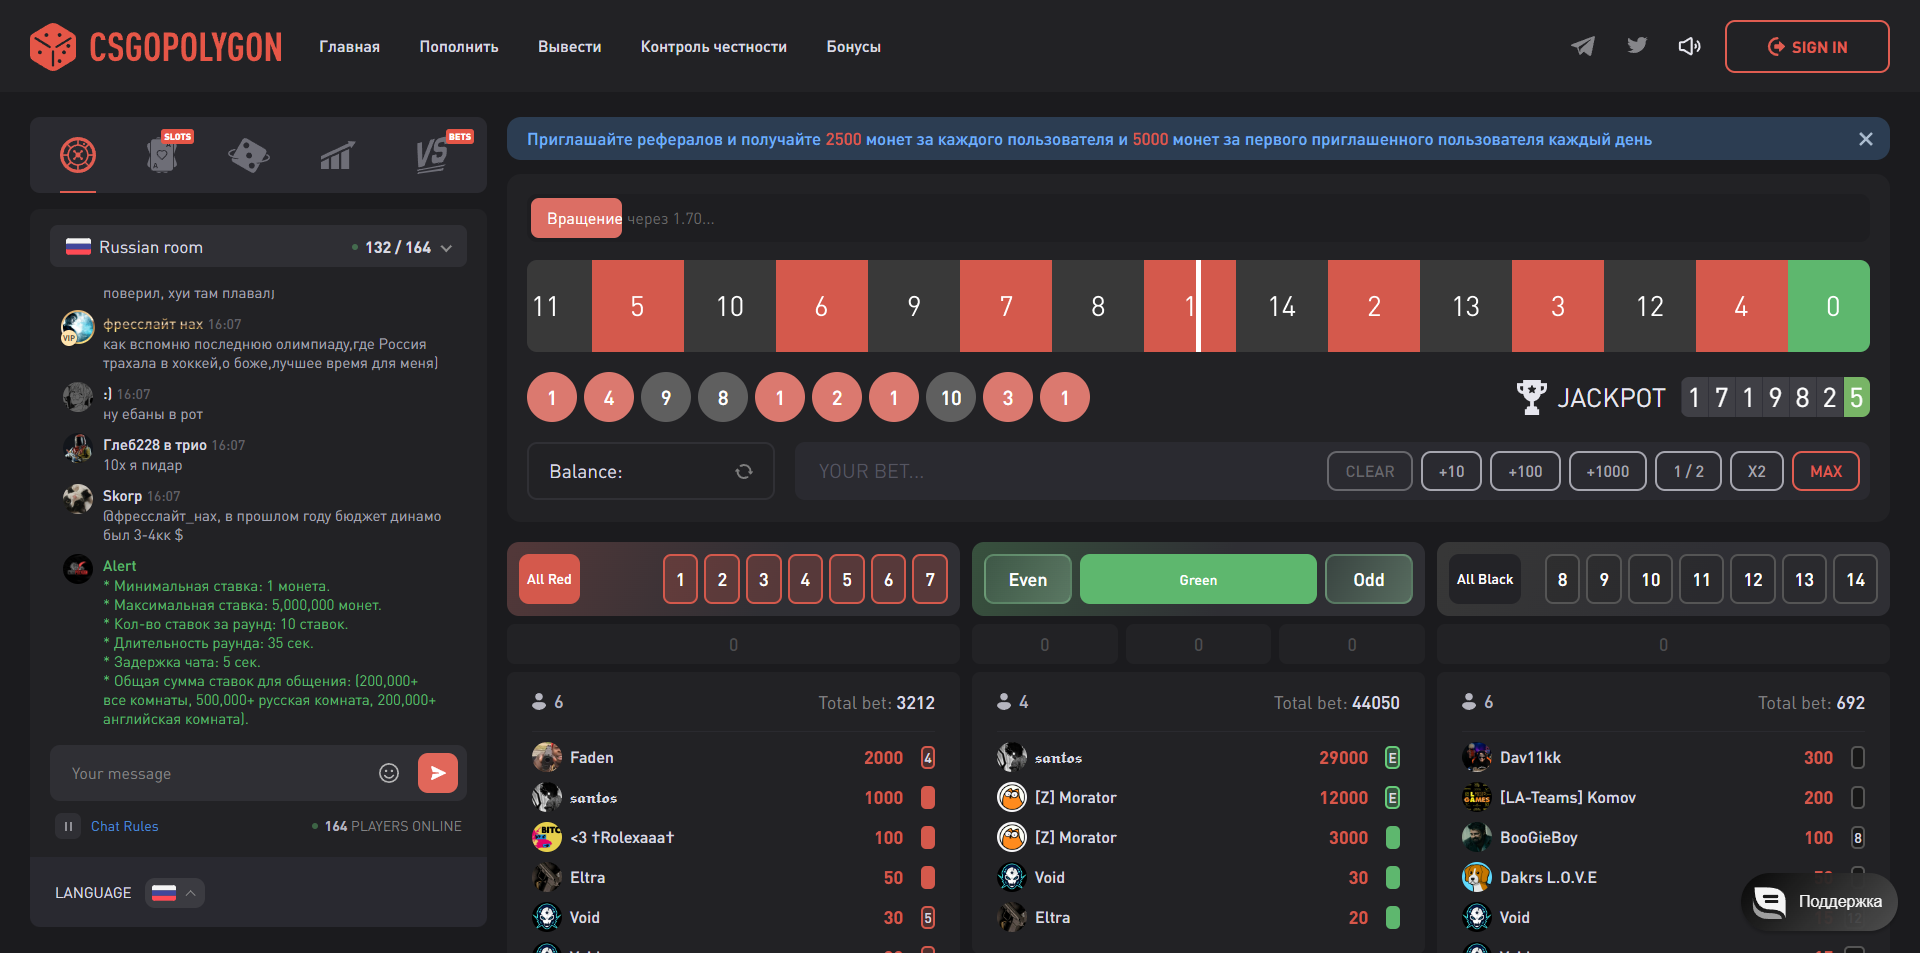The width and height of the screenshot is (1920, 953).
Task: Open the VS bets game icon
Action: click(x=432, y=155)
